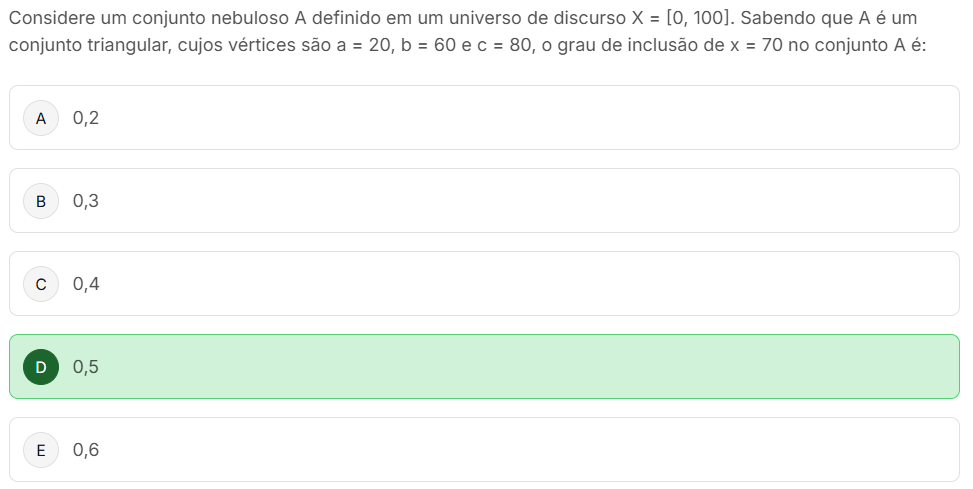Click the letter B circle badge

[41, 201]
